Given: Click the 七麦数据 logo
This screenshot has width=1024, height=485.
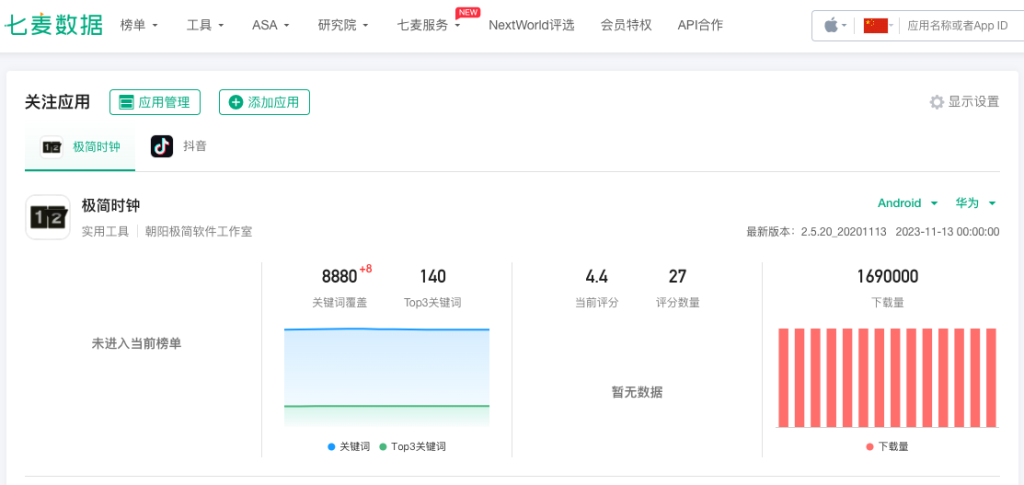Looking at the screenshot, I should tap(54, 25).
